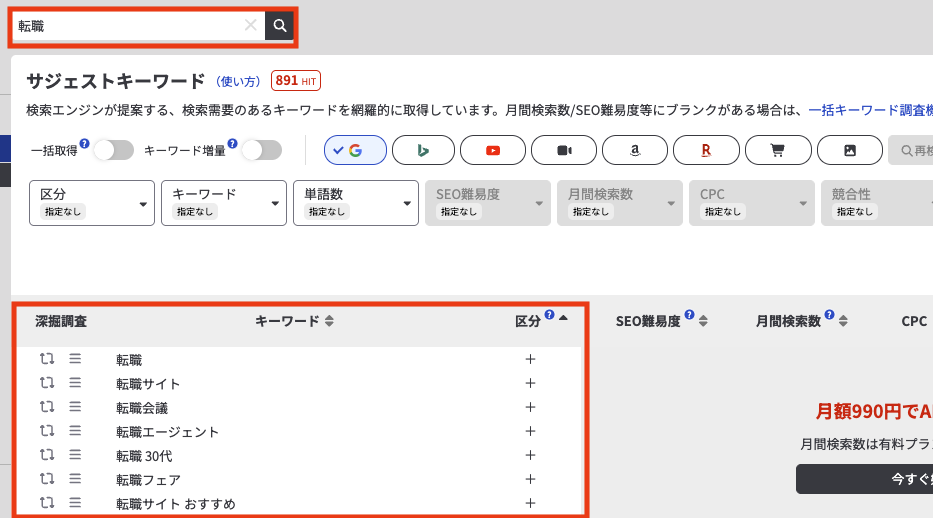Click the re-search loop icon for 転職会議 row
The image size is (933, 518).
pos(47,407)
